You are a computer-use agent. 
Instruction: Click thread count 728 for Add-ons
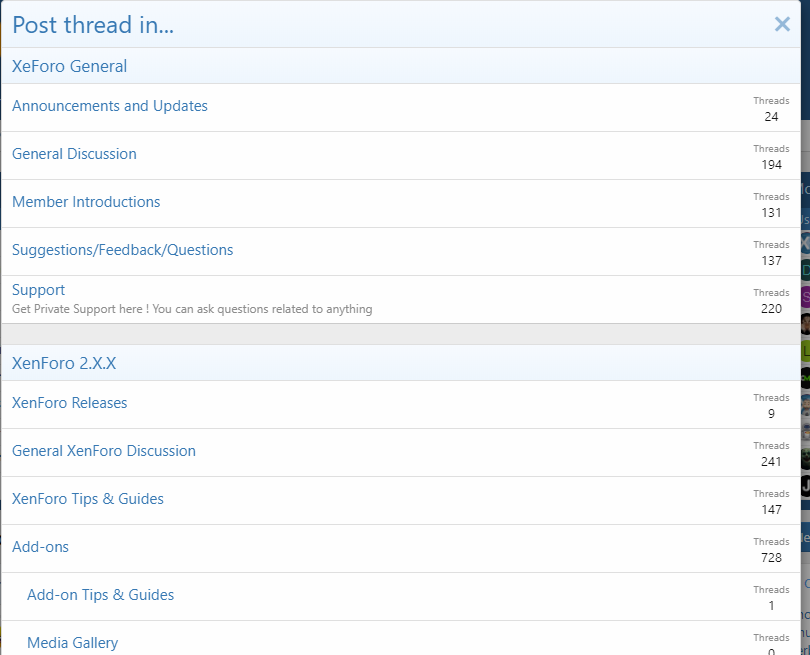pyautogui.click(x=771, y=558)
